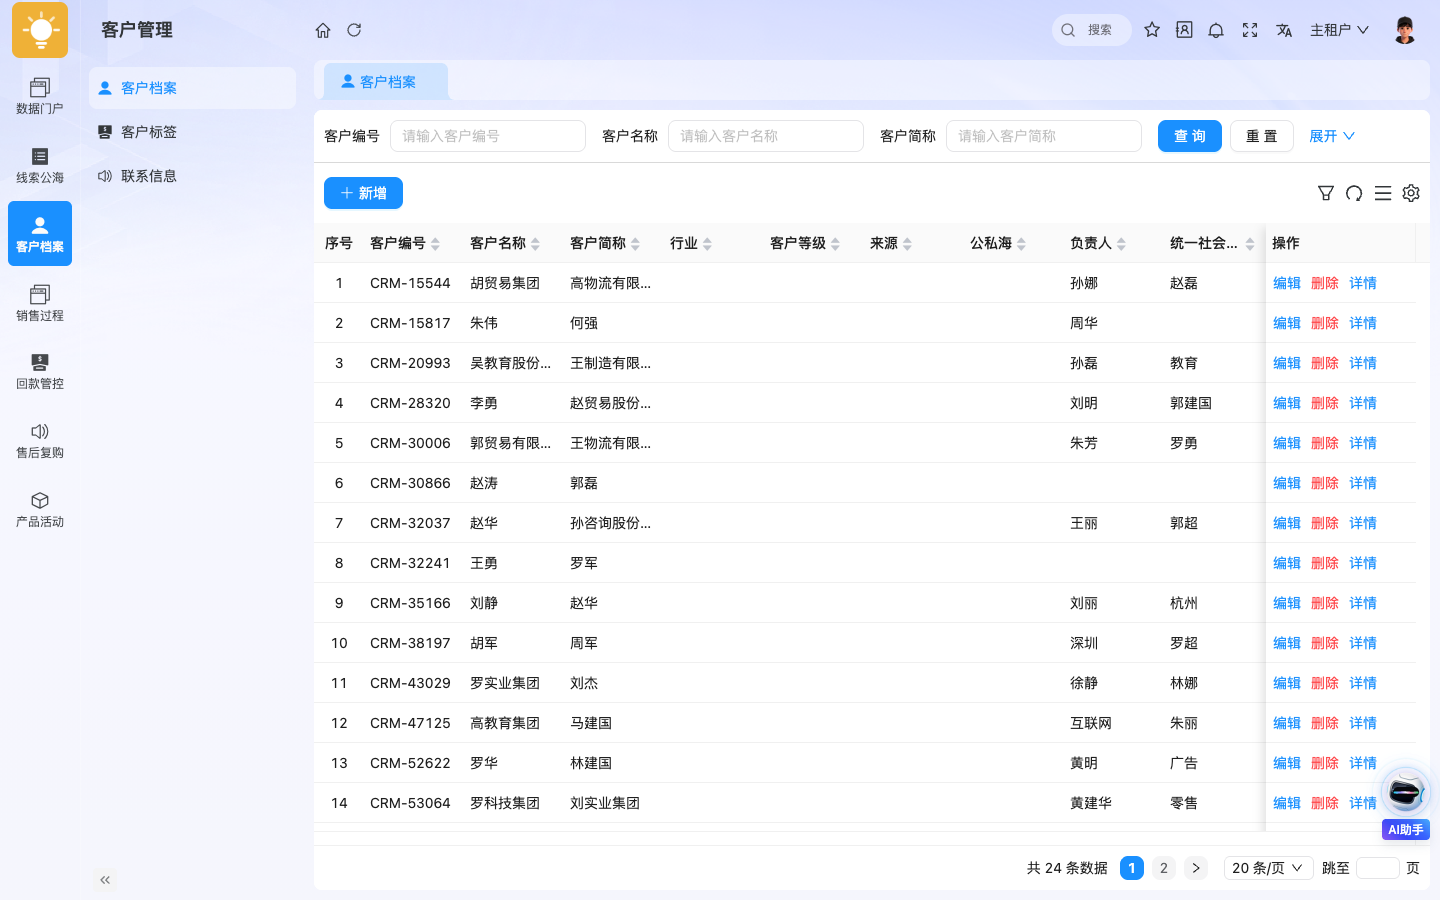Open 产品活动 sidebar module
Screen dimensions: 1440x900
[x=40, y=509]
